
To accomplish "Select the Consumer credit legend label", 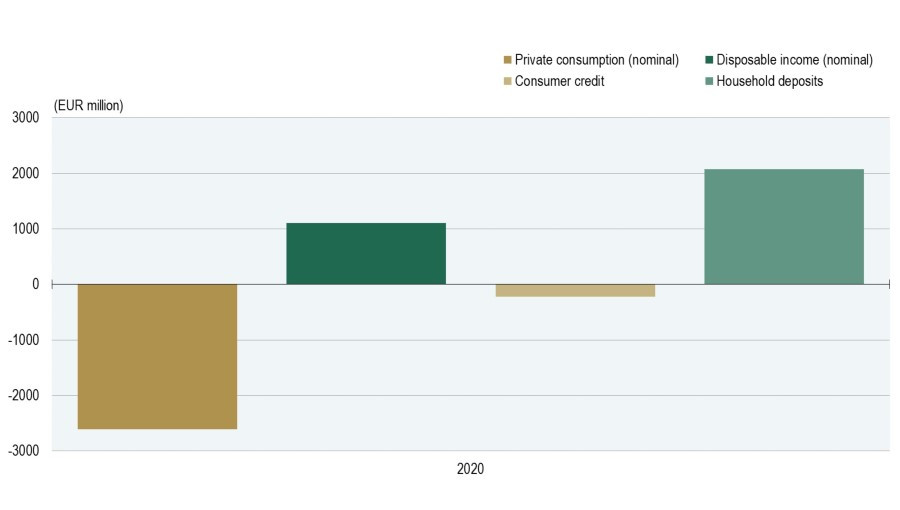I will [x=559, y=81].
